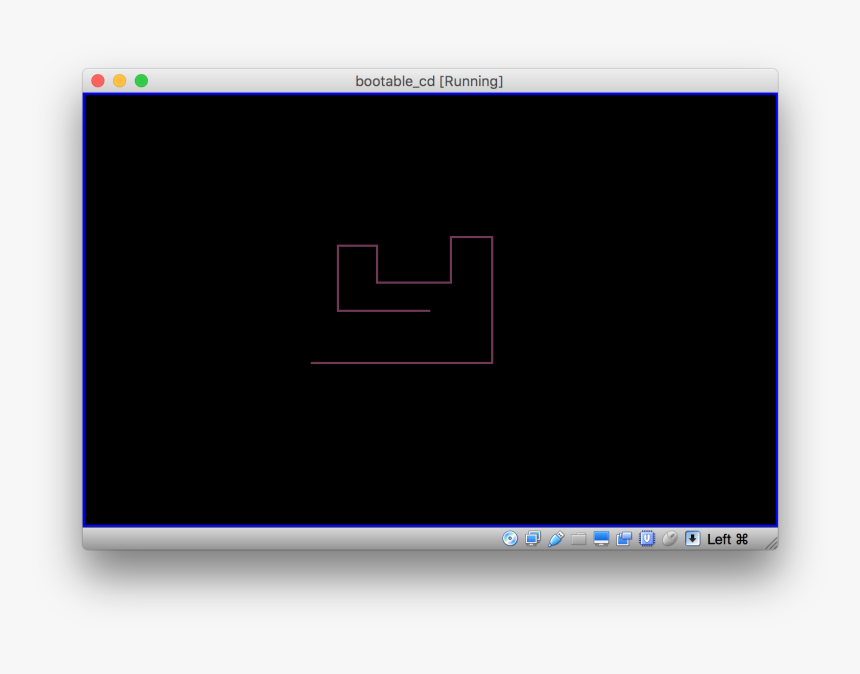
Task: Open the shared folders status icon
Action: 578,539
